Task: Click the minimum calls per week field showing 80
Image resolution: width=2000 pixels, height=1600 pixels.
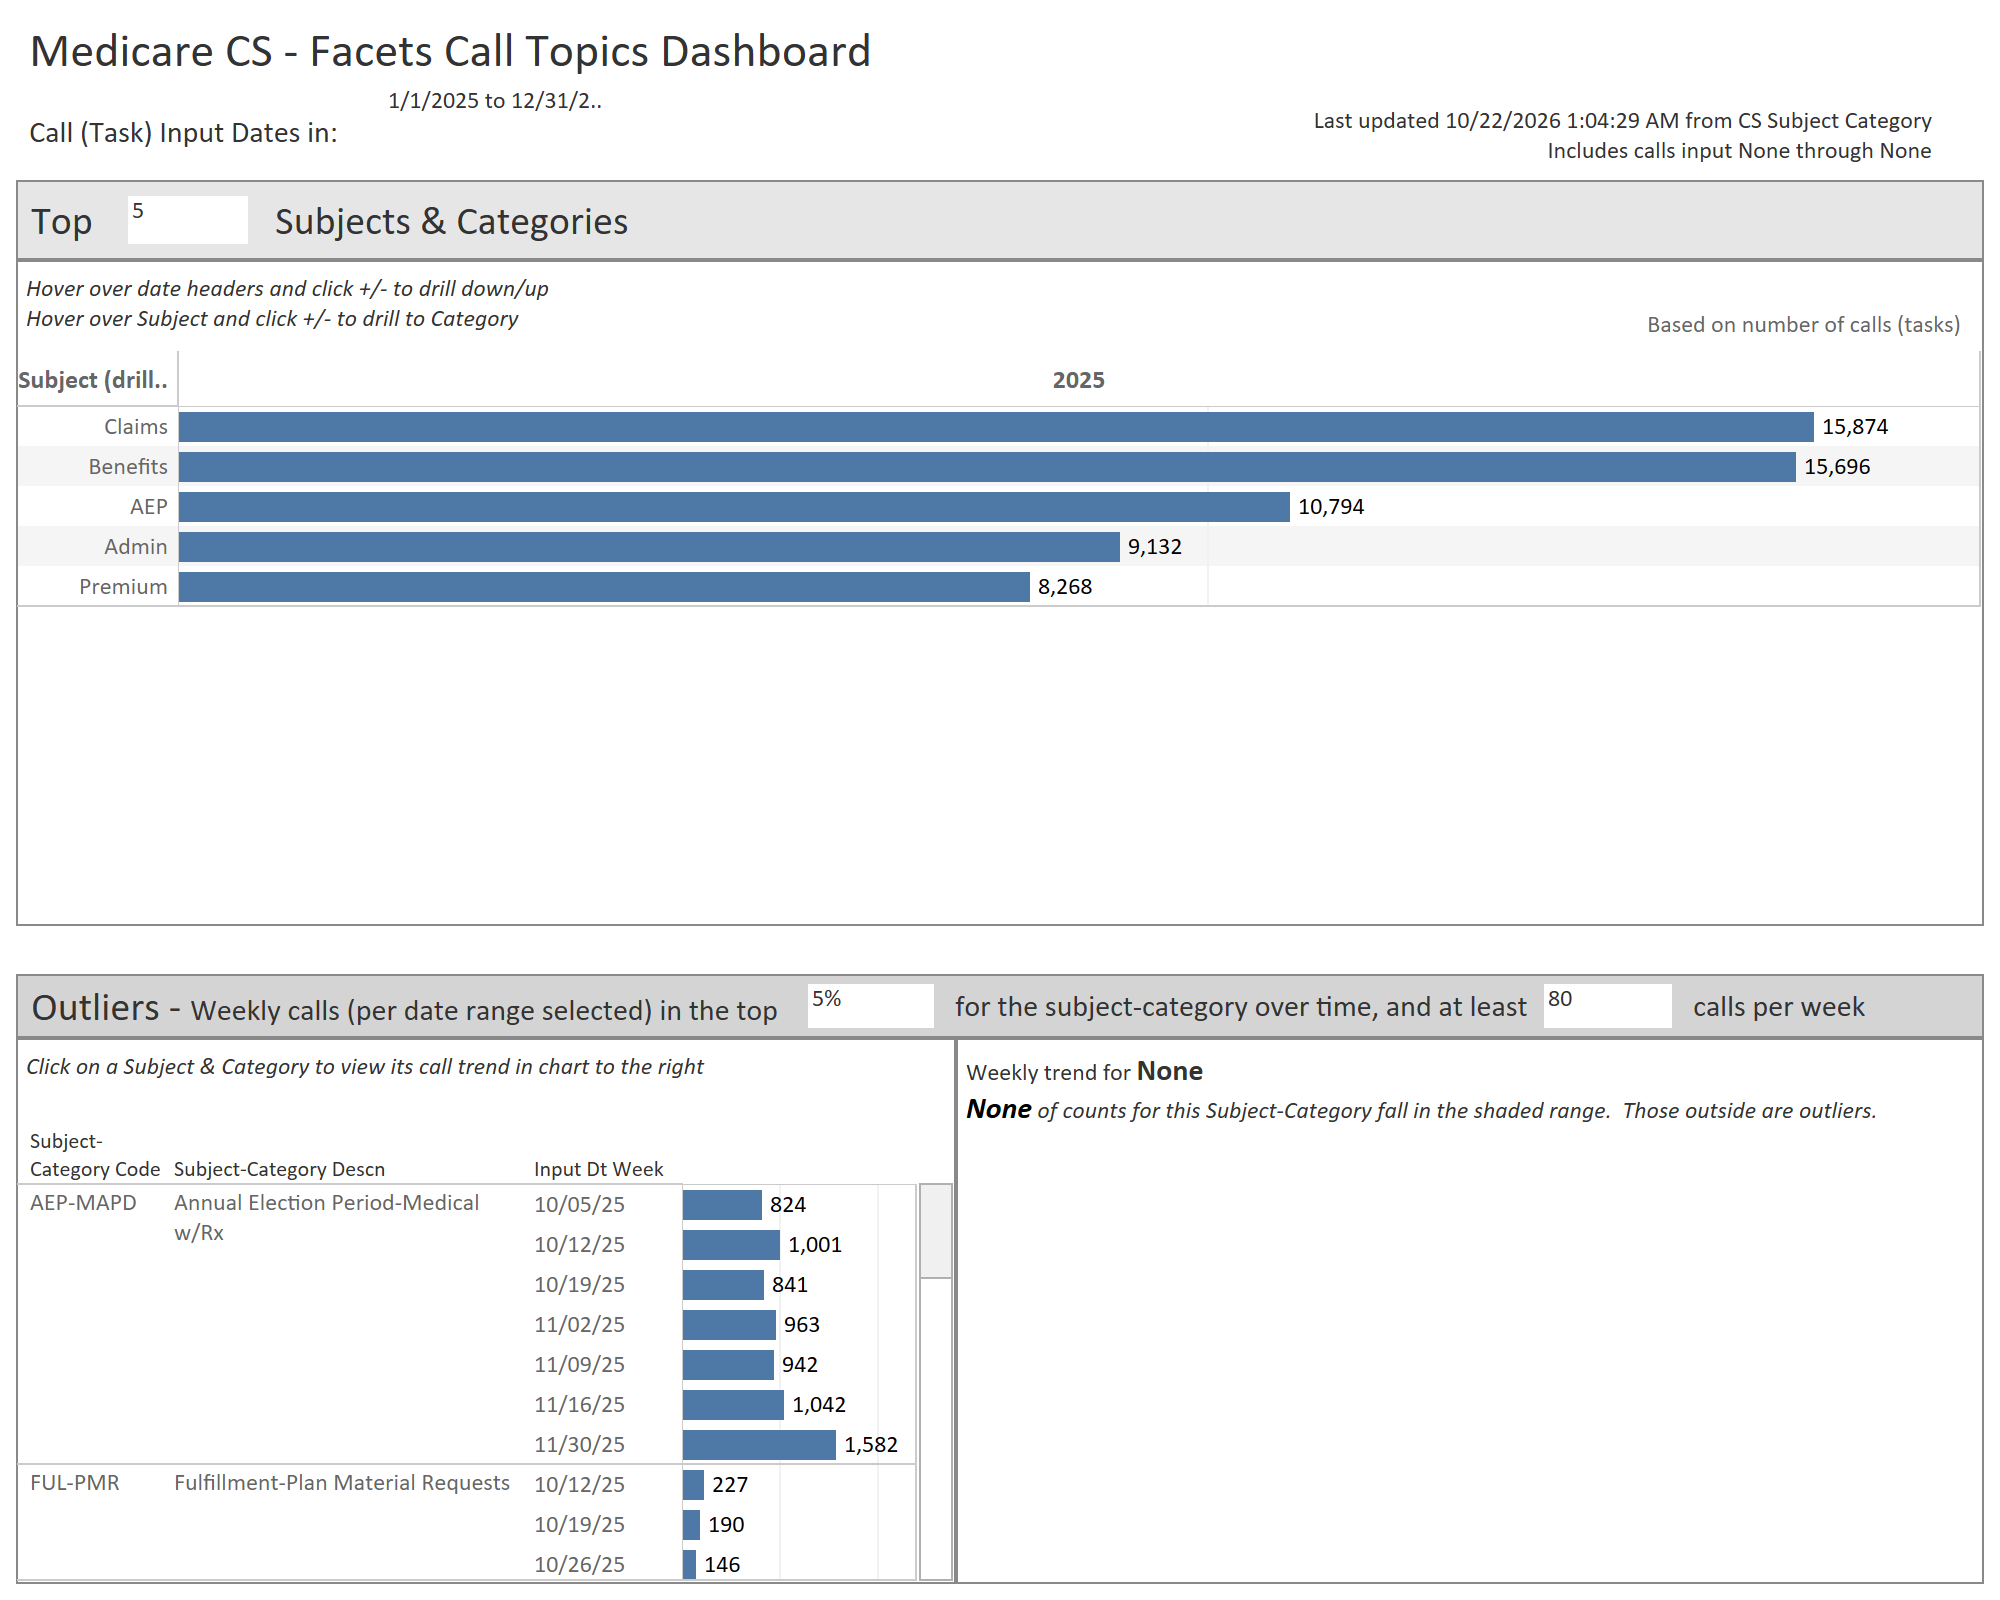Action: [1607, 1006]
